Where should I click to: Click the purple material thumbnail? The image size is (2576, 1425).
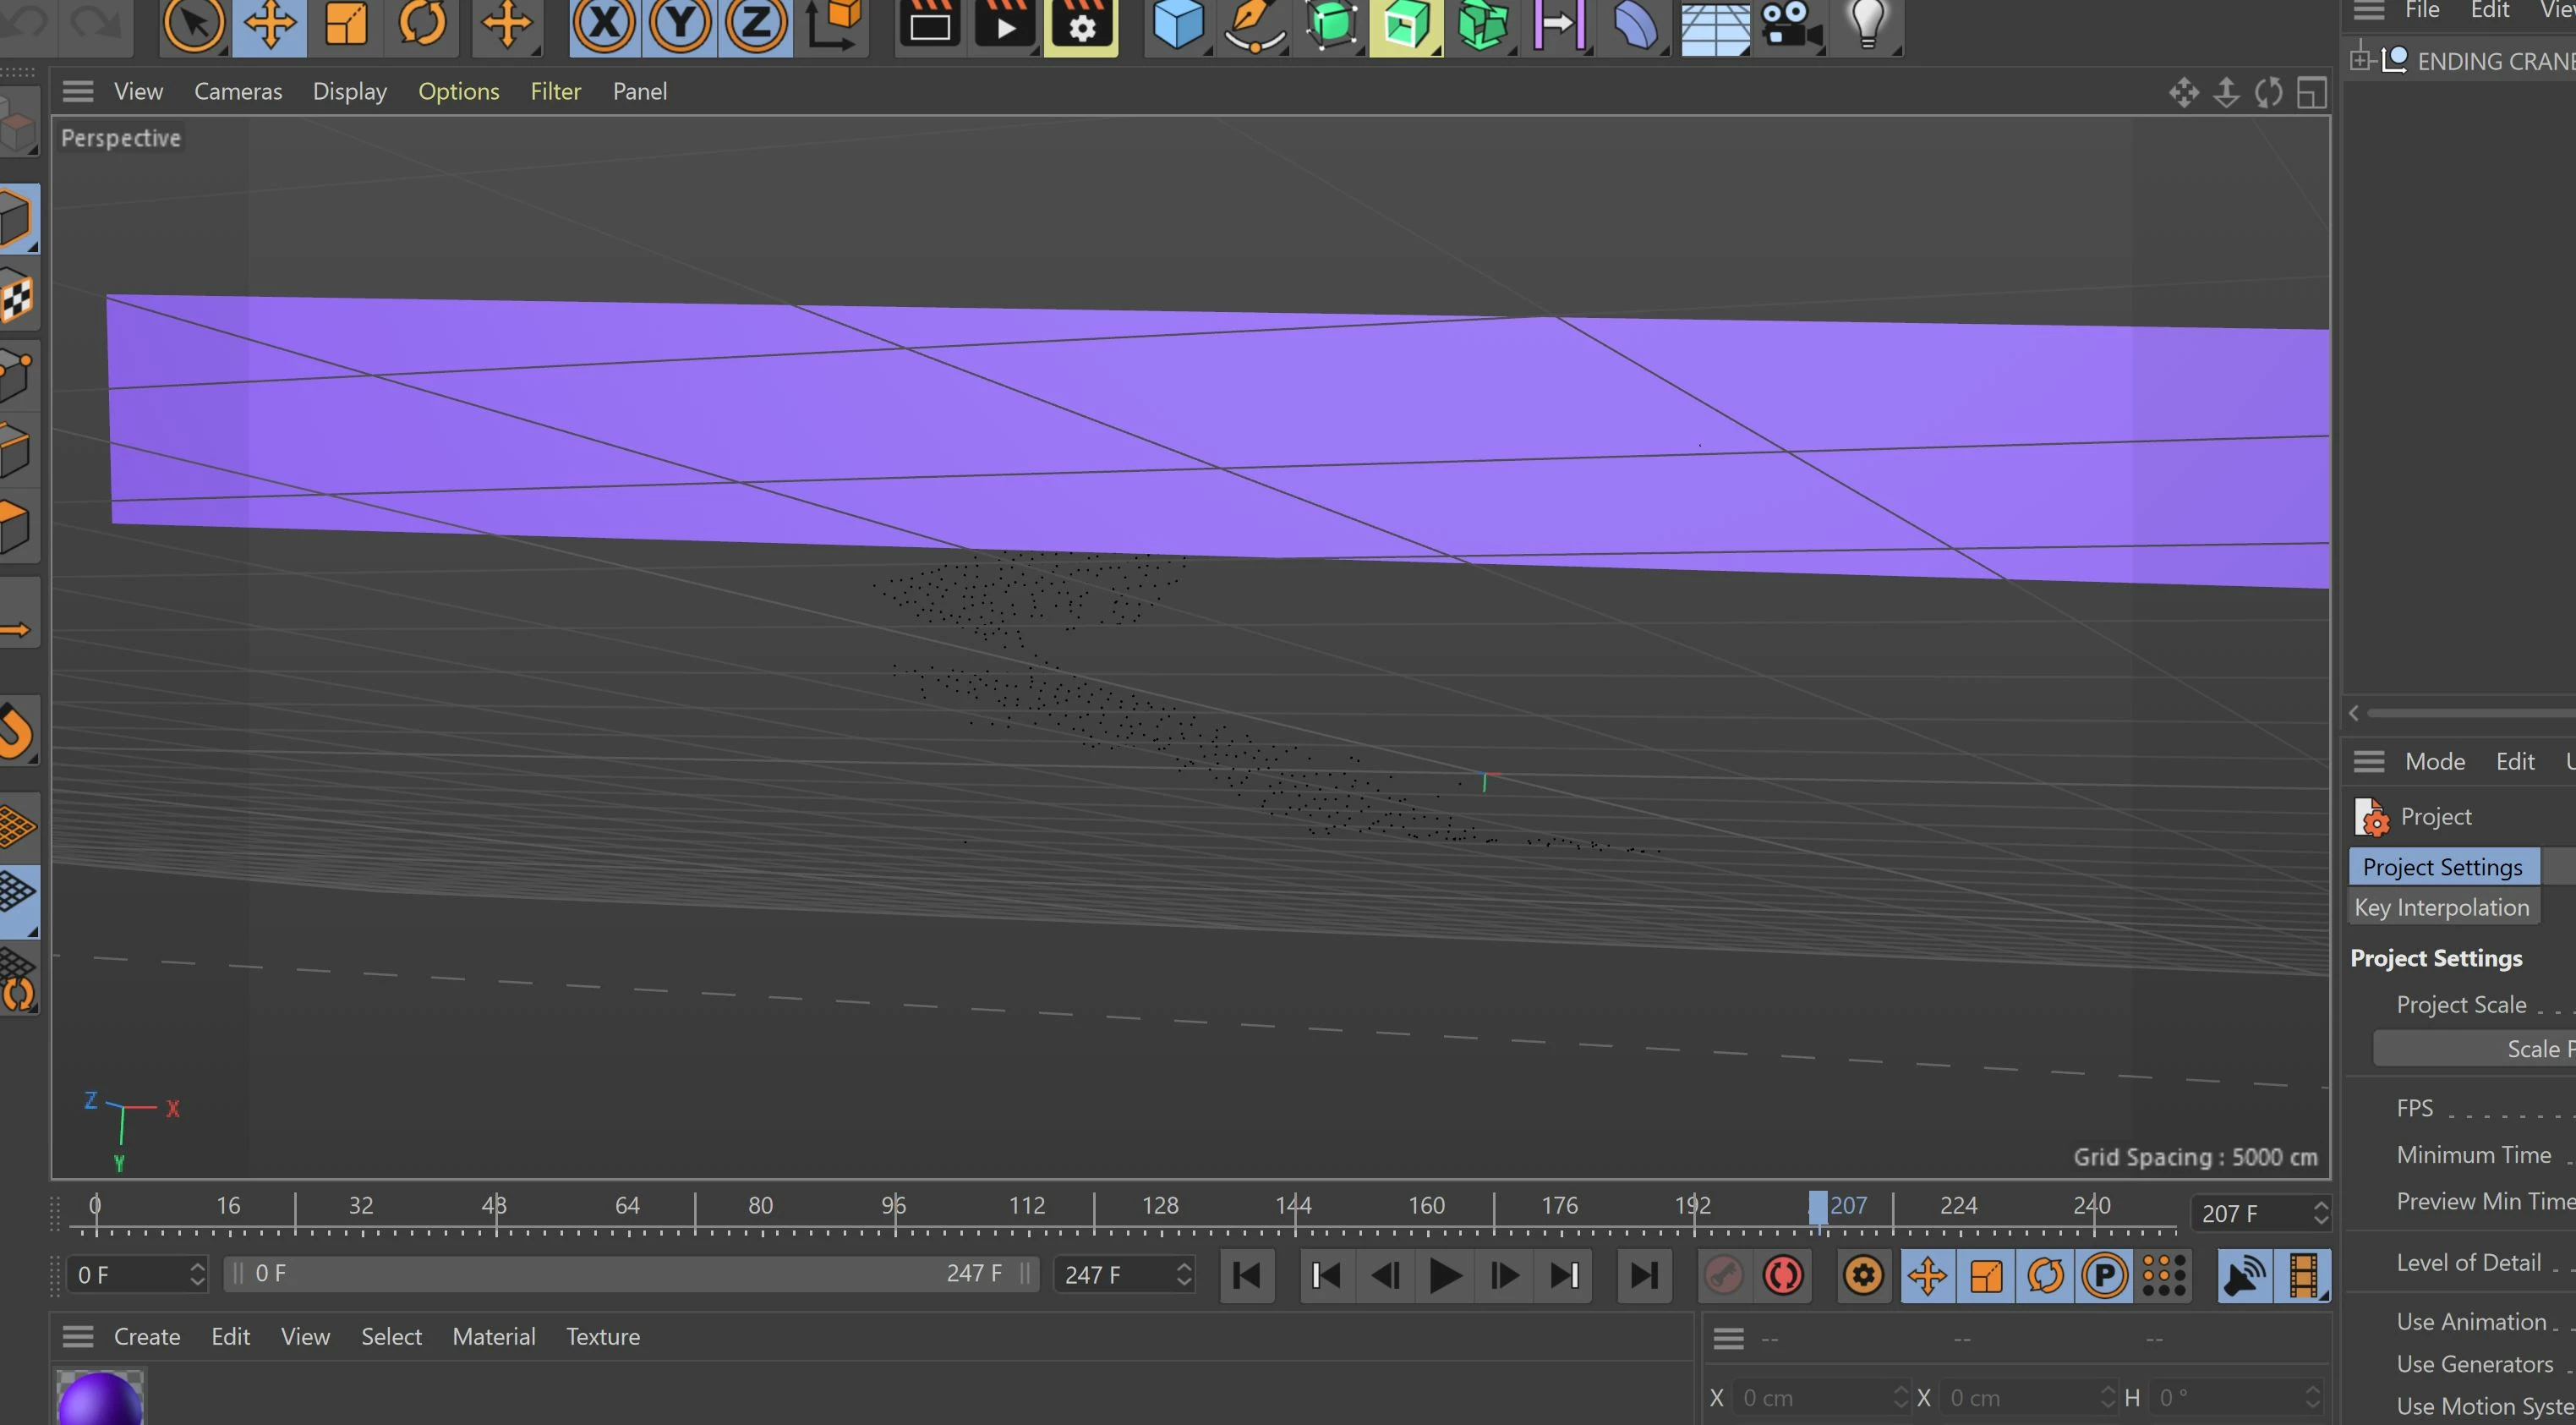(100, 1398)
